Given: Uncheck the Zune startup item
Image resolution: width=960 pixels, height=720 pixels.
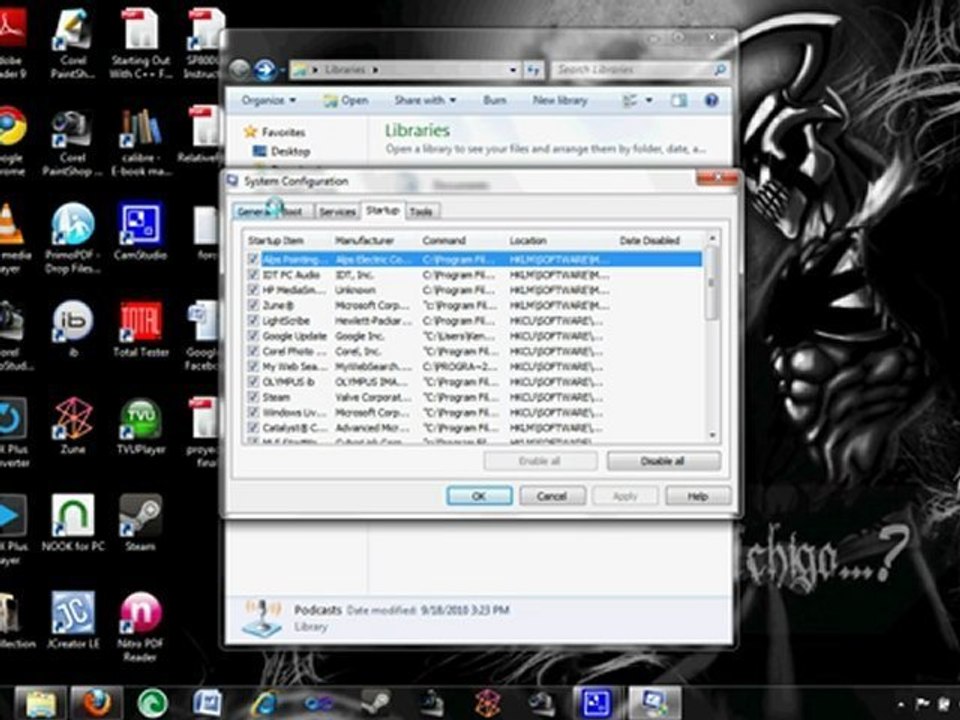Looking at the screenshot, I should point(252,305).
